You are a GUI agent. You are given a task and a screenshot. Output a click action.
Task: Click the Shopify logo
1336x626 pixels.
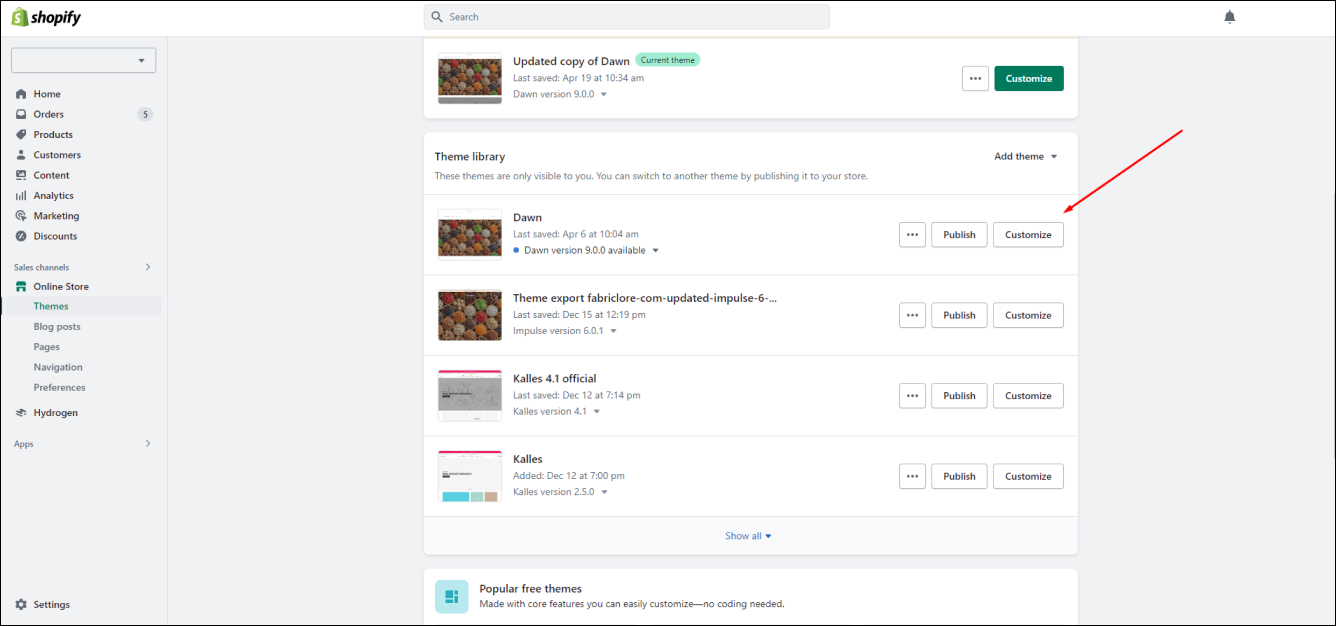tap(46, 17)
